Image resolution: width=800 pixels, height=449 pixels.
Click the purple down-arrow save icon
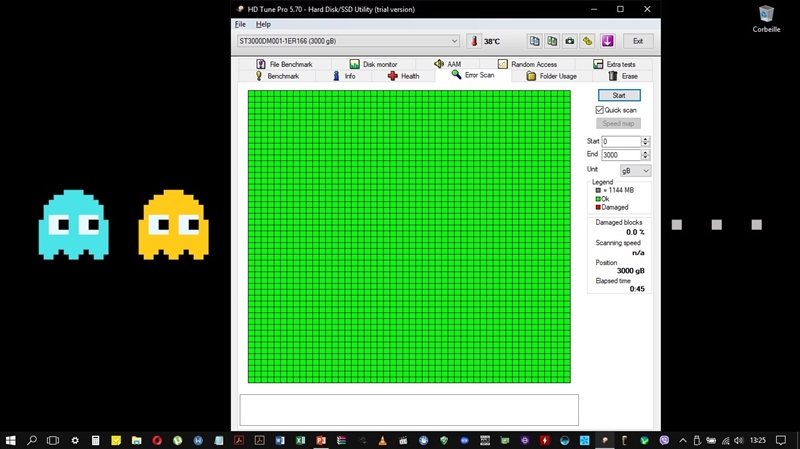point(607,41)
